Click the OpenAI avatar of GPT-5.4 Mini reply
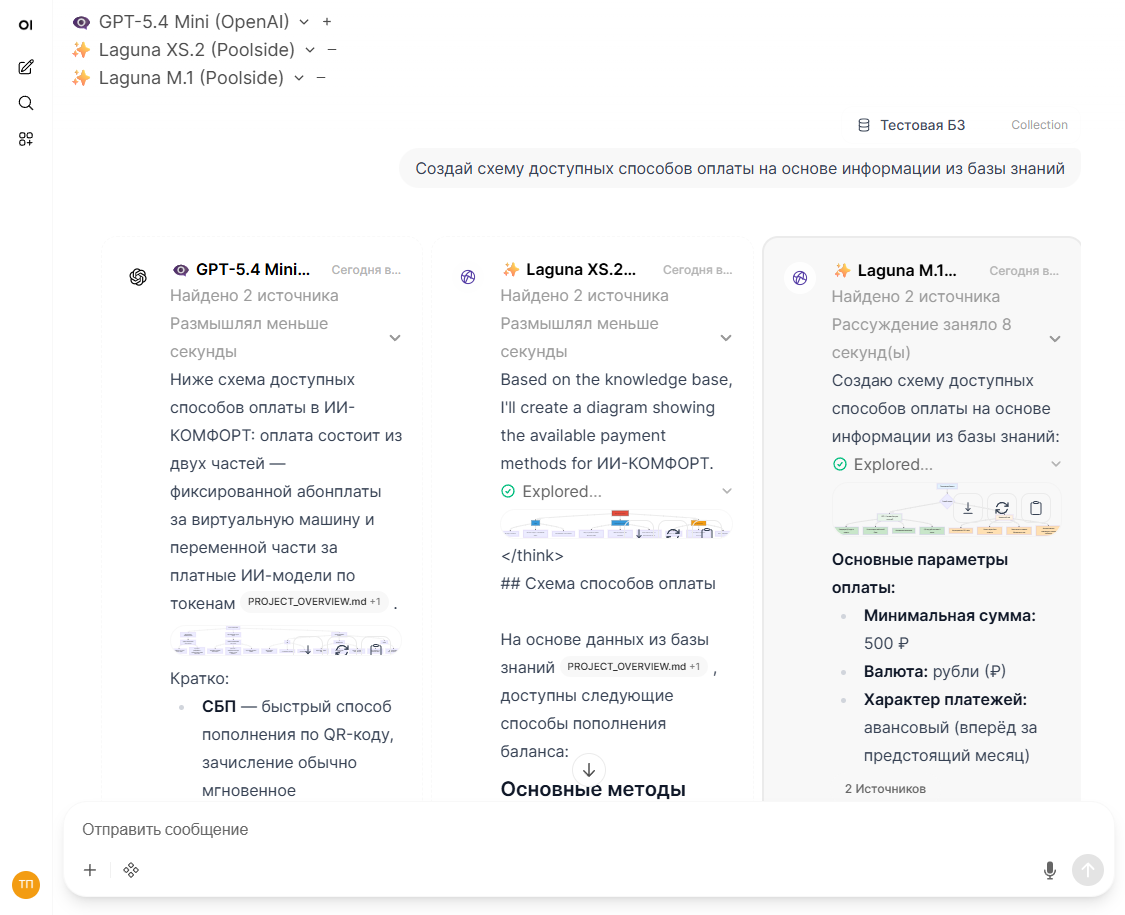The height and width of the screenshot is (915, 1125). (138, 276)
